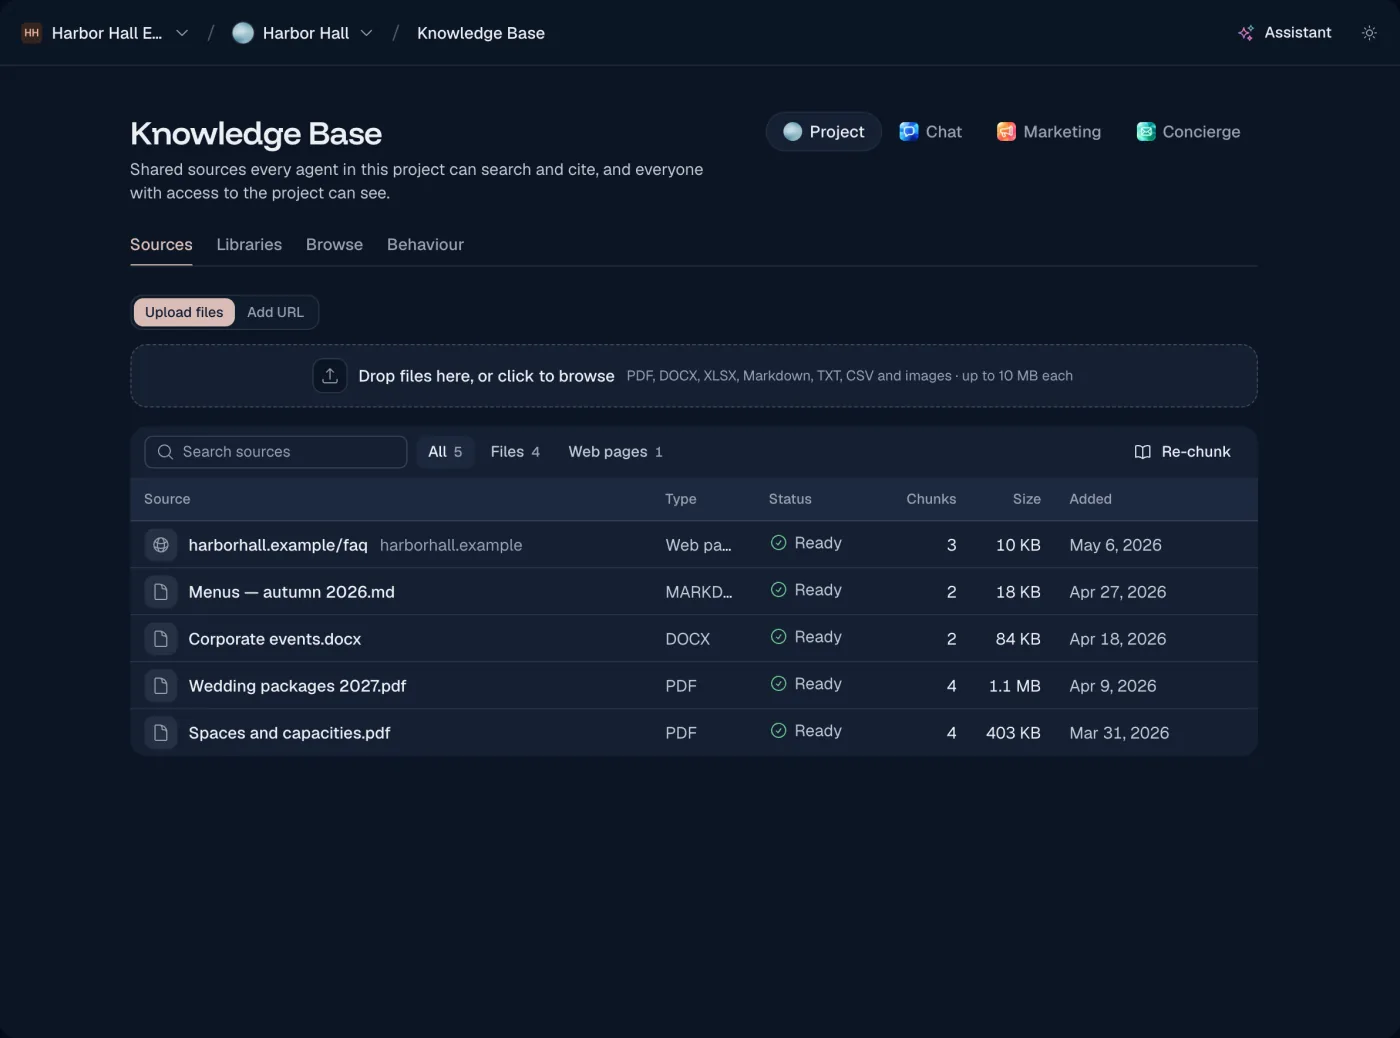Sort by the Chunks column header
The image size is (1400, 1038).
point(931,499)
